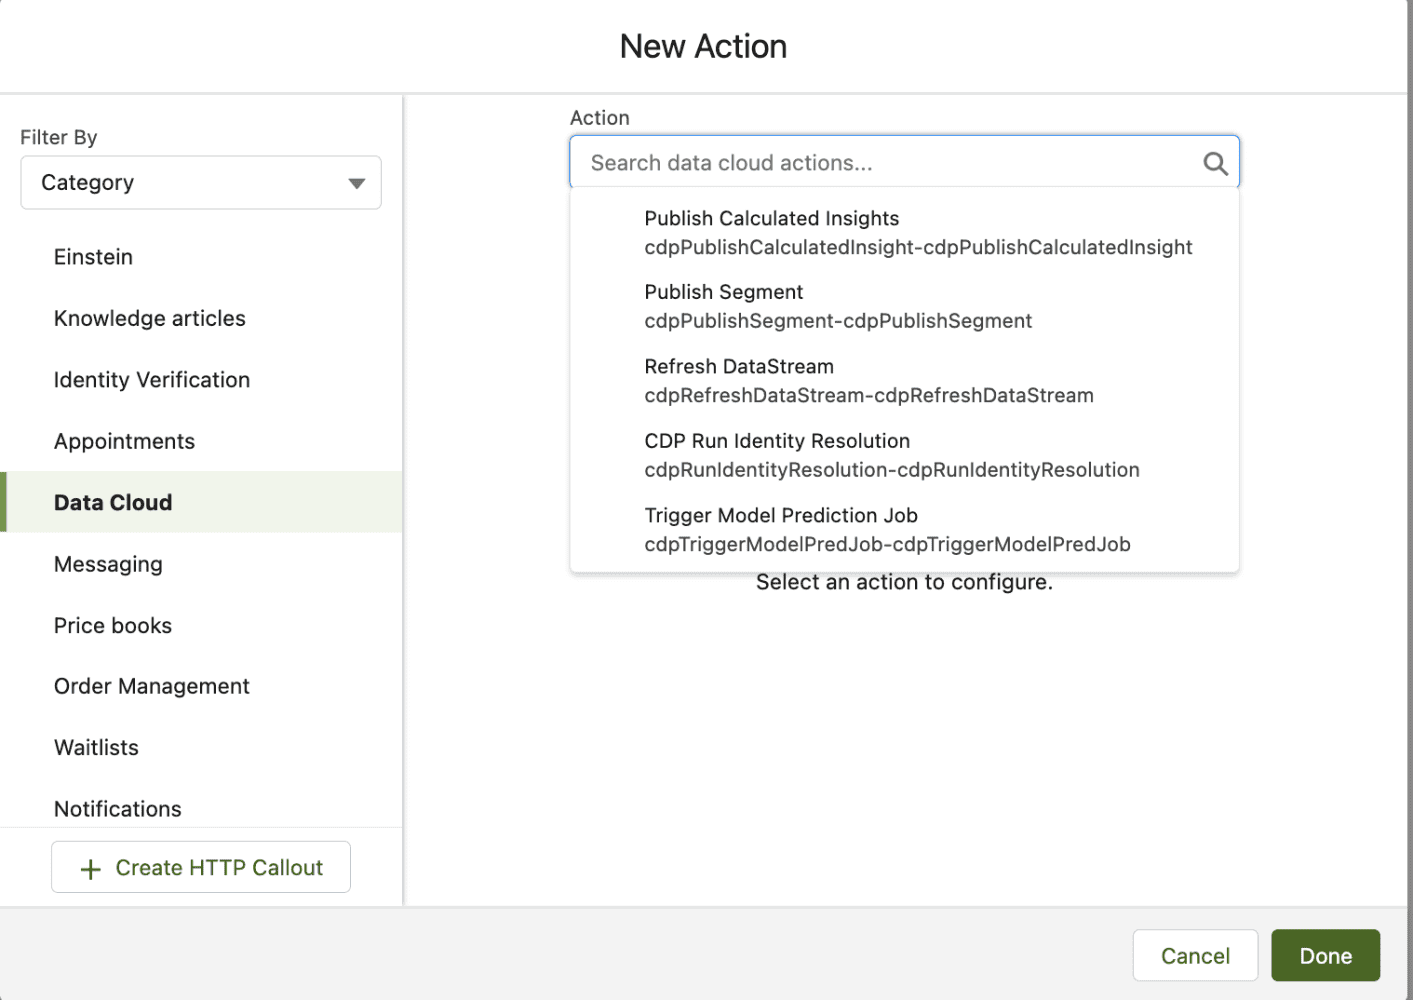This screenshot has width=1413, height=1000.
Task: Select the Einstein category
Action: (x=201, y=257)
